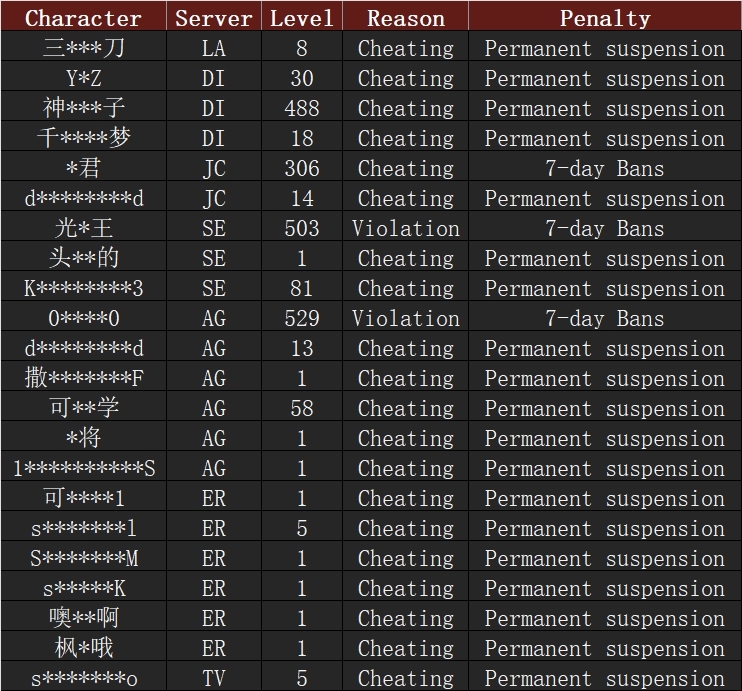Select character name K********3
This screenshot has width=742, height=691.
pyautogui.click(x=83, y=288)
